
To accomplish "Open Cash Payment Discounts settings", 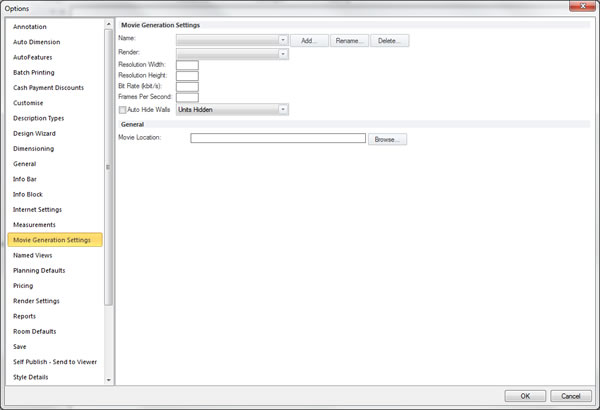I will [x=48, y=88].
